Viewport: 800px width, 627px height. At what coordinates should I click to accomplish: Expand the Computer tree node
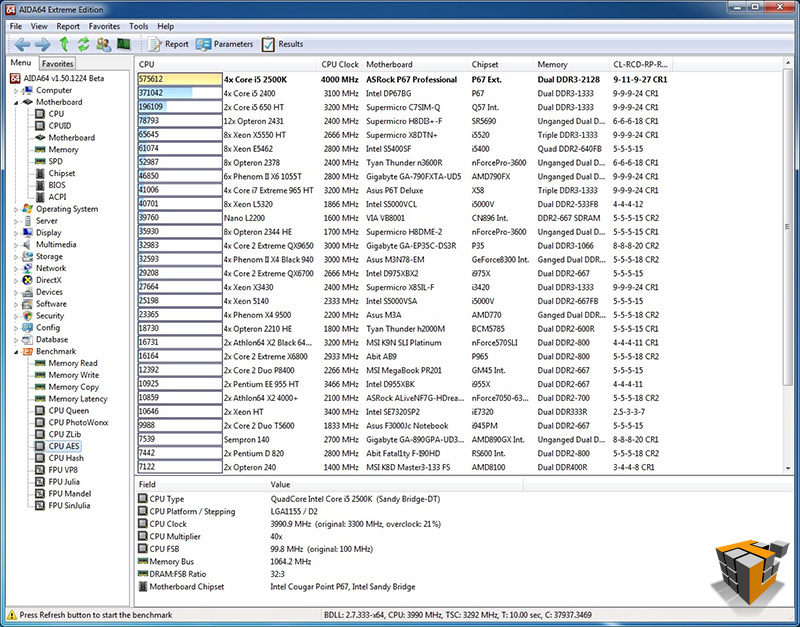(16, 91)
